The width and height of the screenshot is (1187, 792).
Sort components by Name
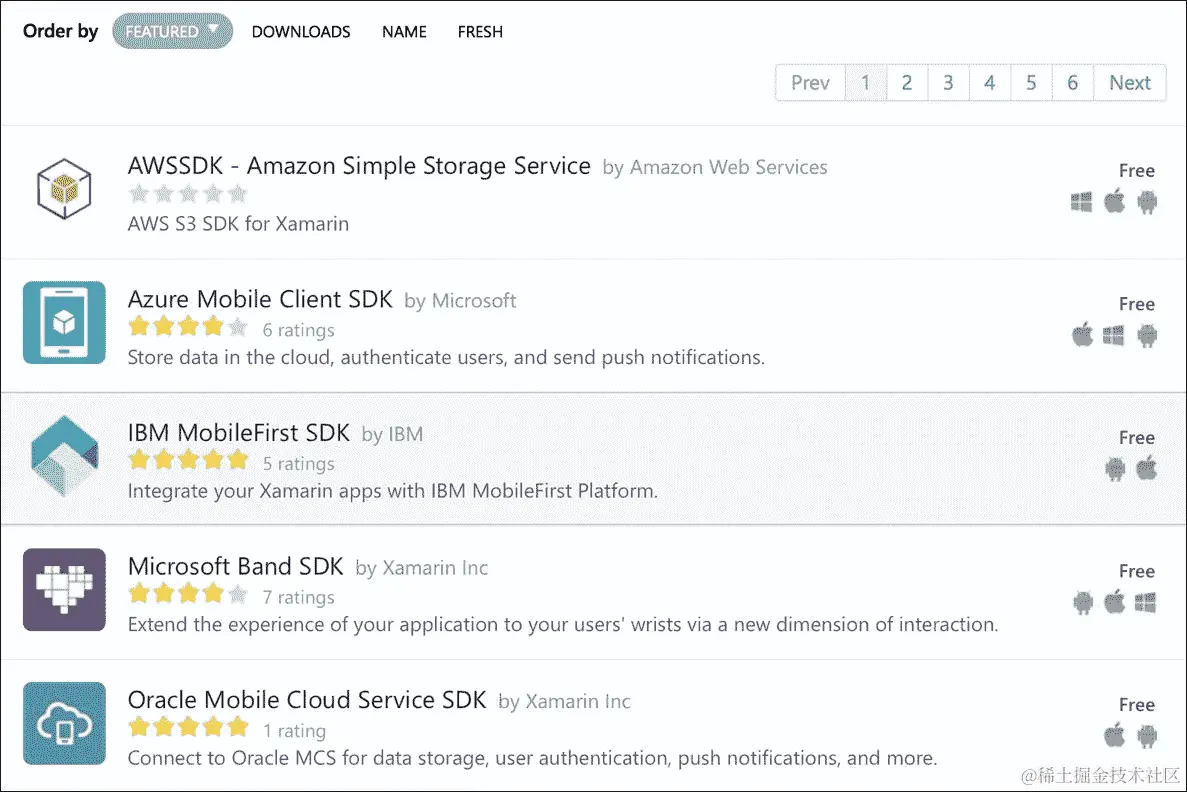click(404, 32)
